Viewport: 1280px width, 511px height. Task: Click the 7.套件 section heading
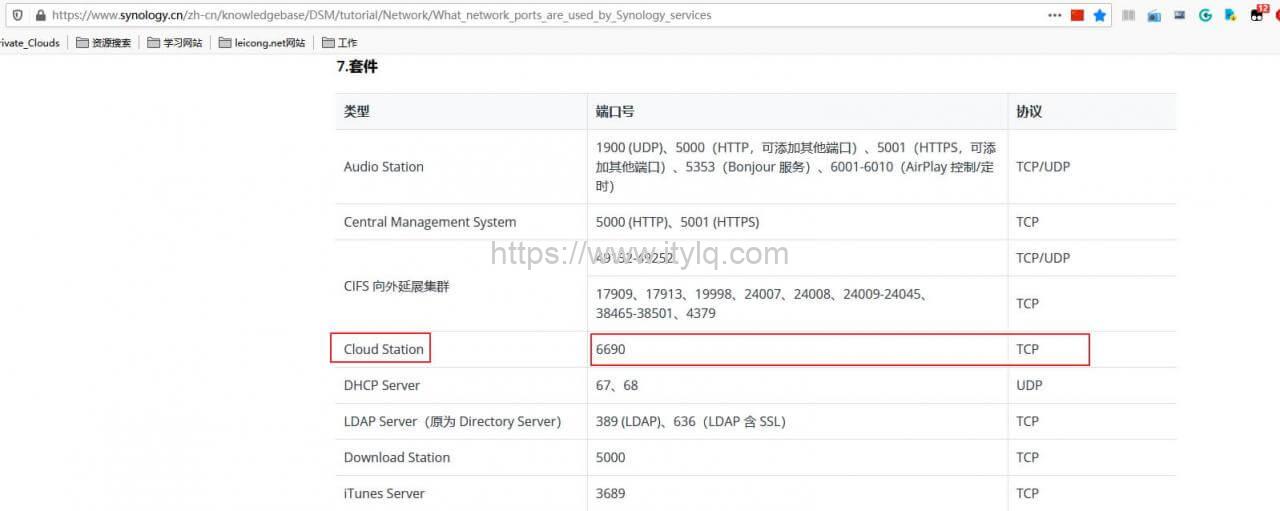tap(357, 67)
